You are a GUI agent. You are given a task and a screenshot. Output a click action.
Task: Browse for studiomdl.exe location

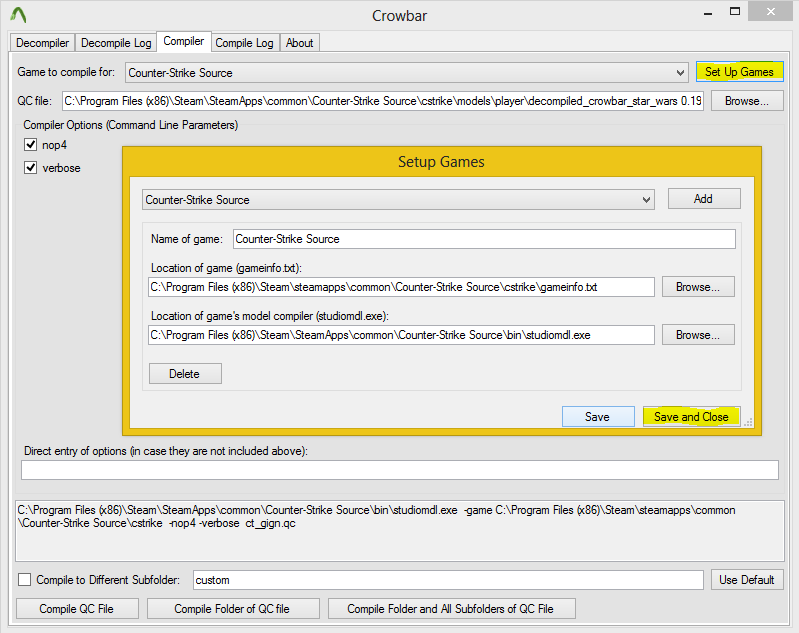click(698, 335)
